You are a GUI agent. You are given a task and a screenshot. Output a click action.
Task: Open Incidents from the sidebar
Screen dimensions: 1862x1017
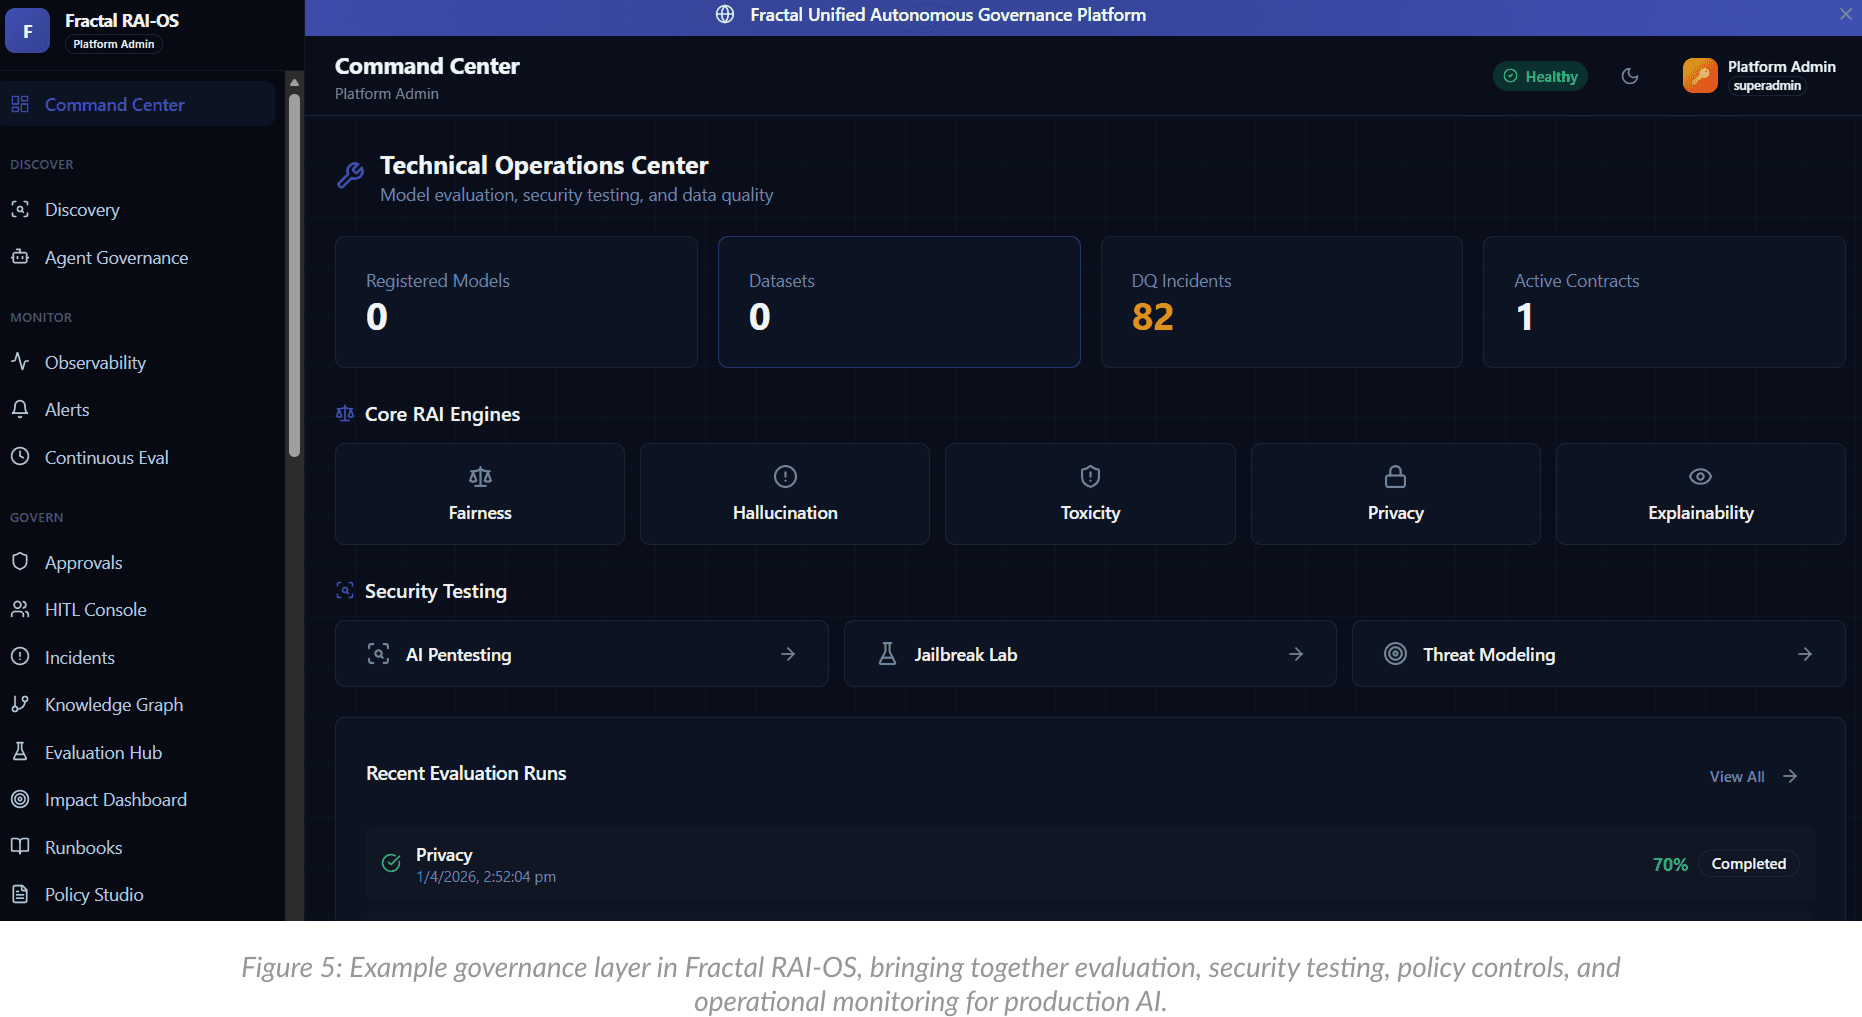(138, 657)
